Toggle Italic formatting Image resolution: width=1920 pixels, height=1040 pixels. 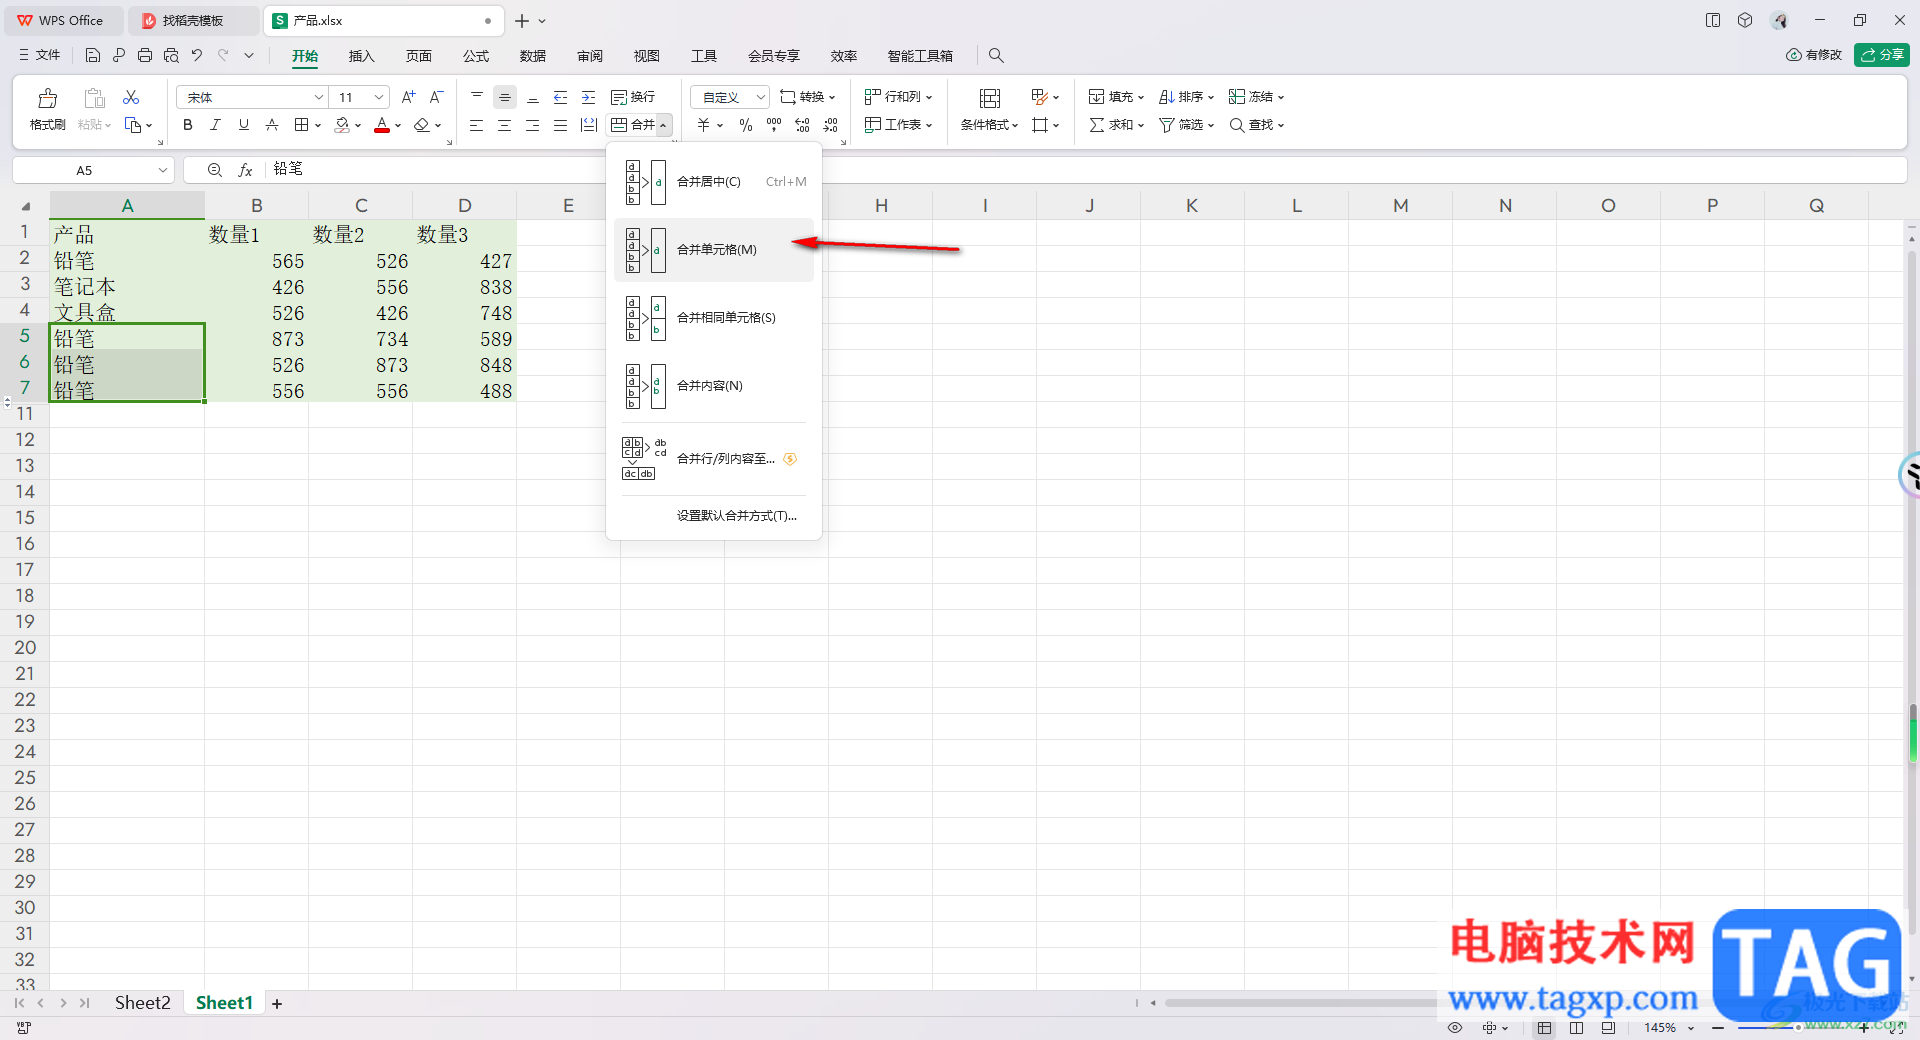[x=215, y=125]
